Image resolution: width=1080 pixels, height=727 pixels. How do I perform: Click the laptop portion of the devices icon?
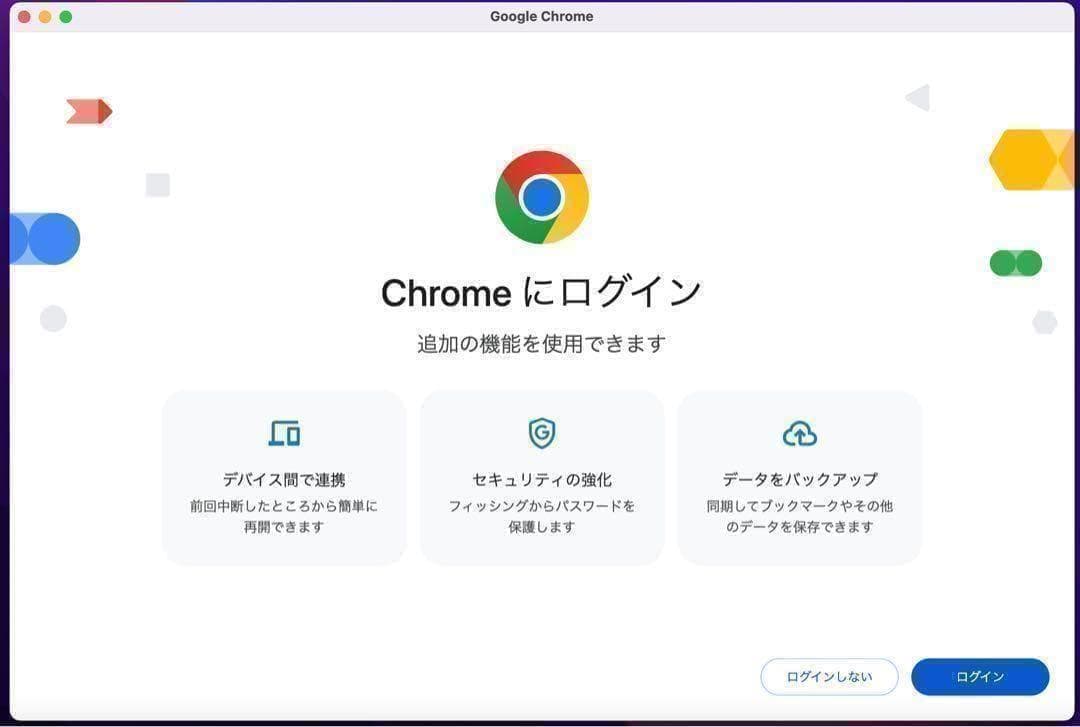(x=278, y=431)
